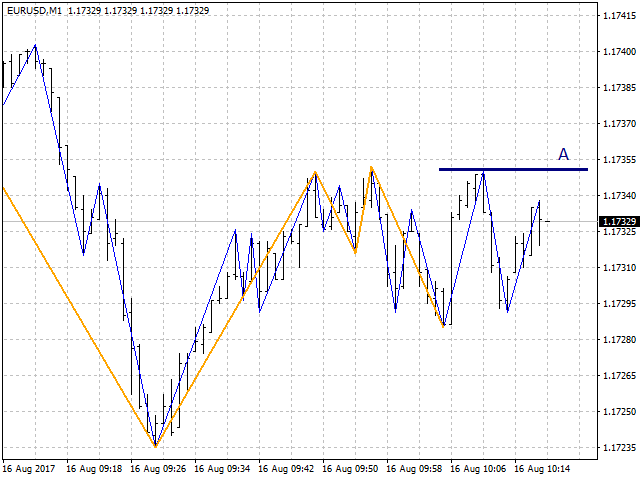The image size is (640, 480).
Task: Click the blue zigzag peak near 1.17400
Action: pos(36,45)
